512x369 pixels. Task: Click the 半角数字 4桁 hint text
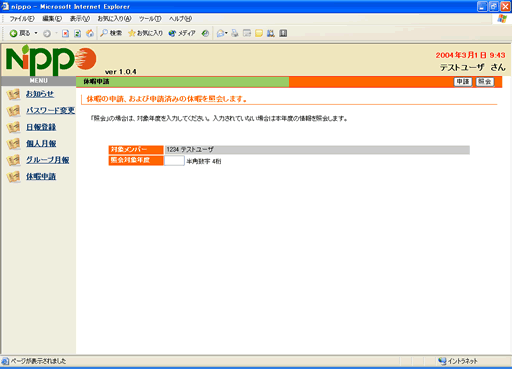click(204, 161)
